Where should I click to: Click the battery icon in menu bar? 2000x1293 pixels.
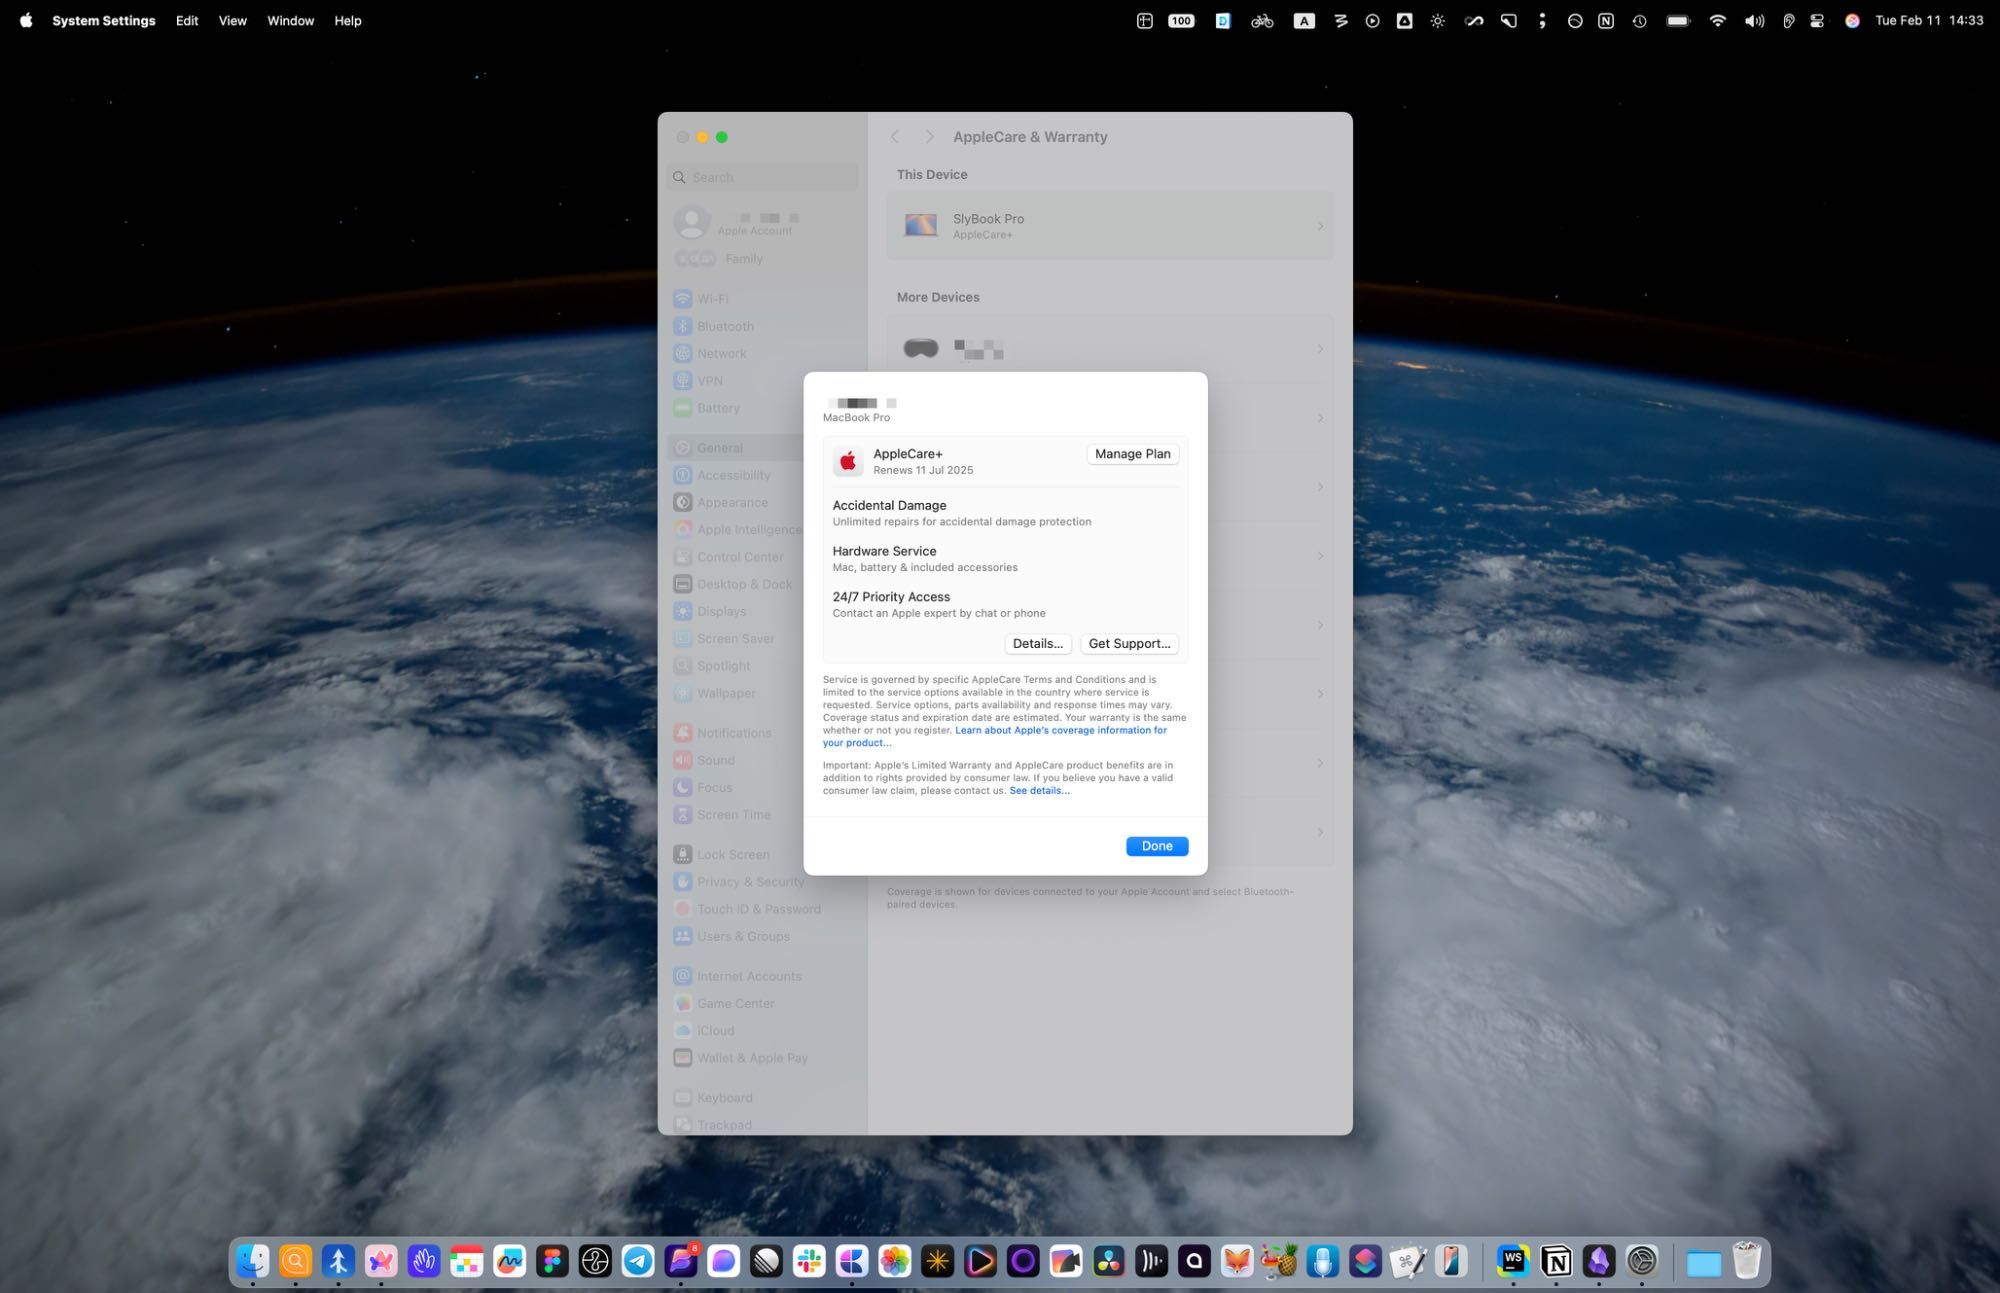click(x=1678, y=20)
